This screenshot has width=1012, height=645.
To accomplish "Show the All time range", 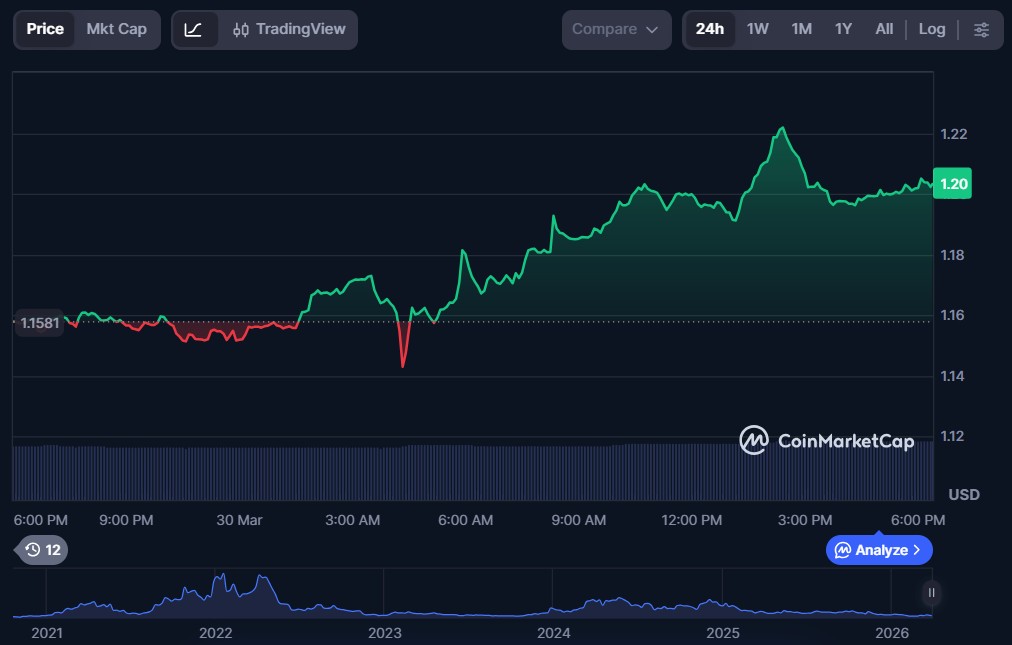I will (884, 29).
